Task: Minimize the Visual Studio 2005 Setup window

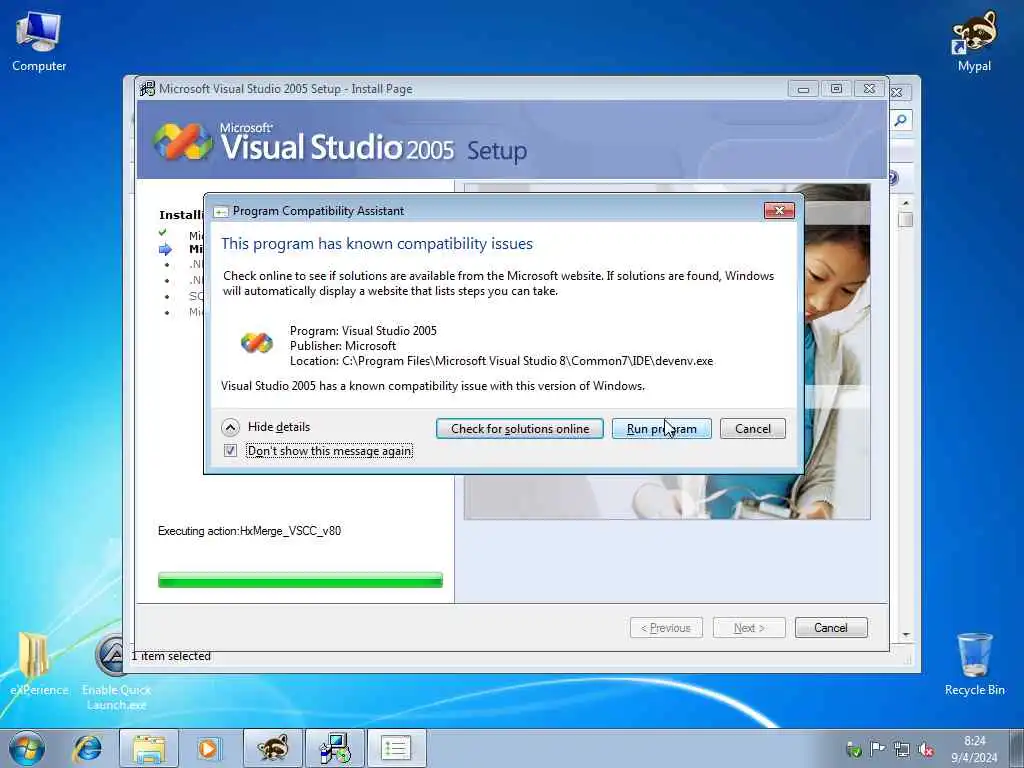Action: click(803, 89)
